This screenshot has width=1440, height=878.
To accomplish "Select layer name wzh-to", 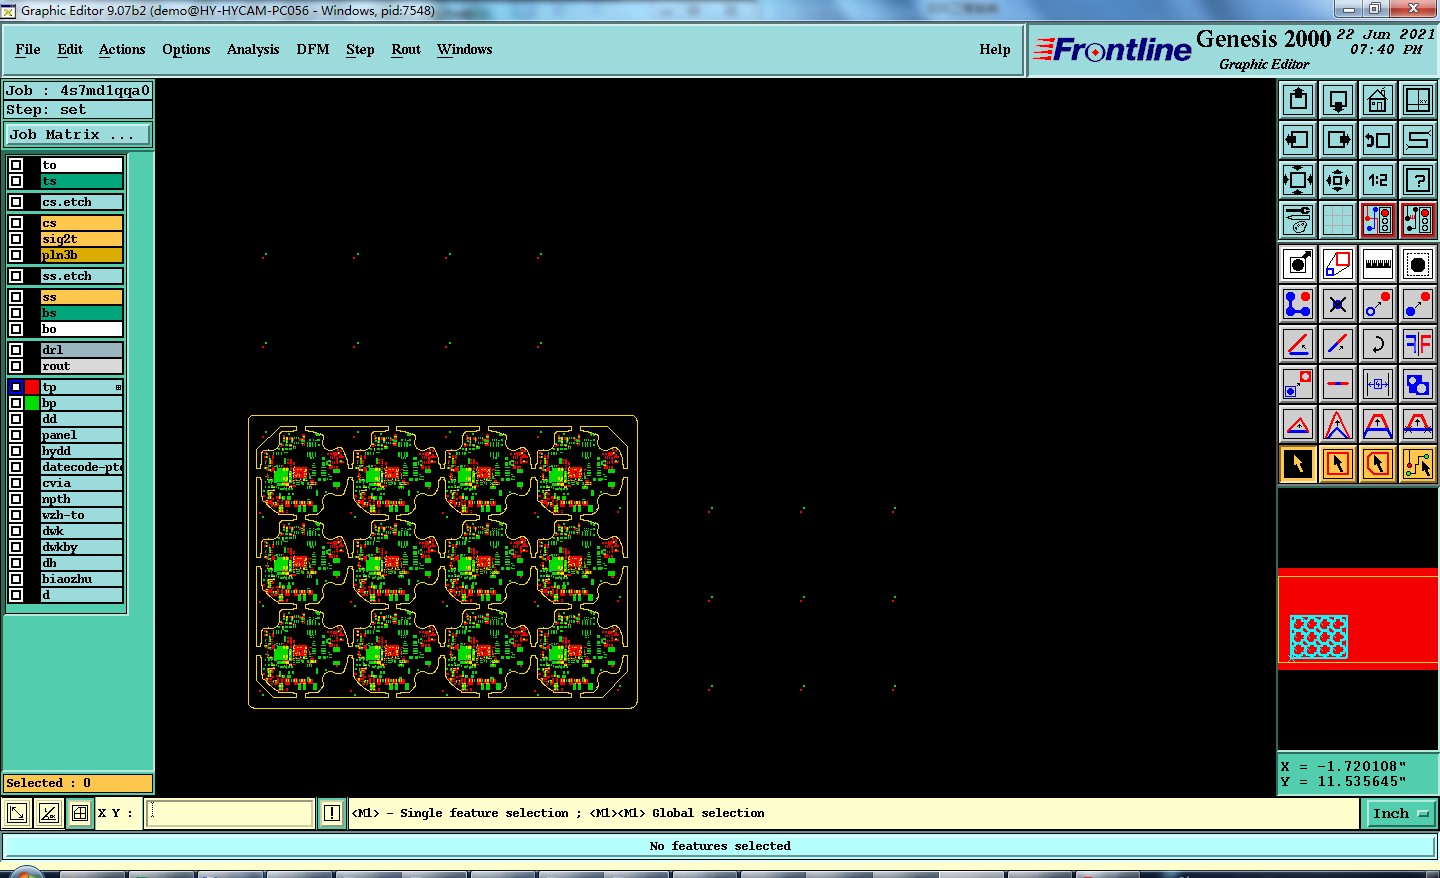I will 82,515.
